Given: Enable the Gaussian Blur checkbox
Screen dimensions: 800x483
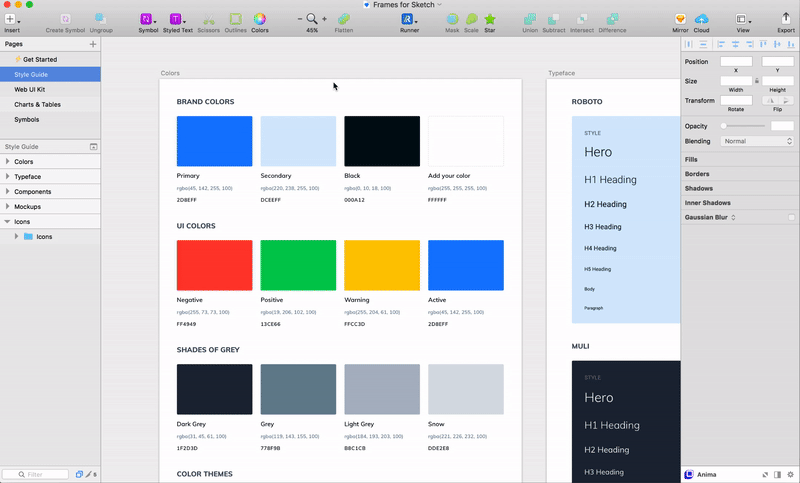Looking at the screenshot, I should point(791,217).
